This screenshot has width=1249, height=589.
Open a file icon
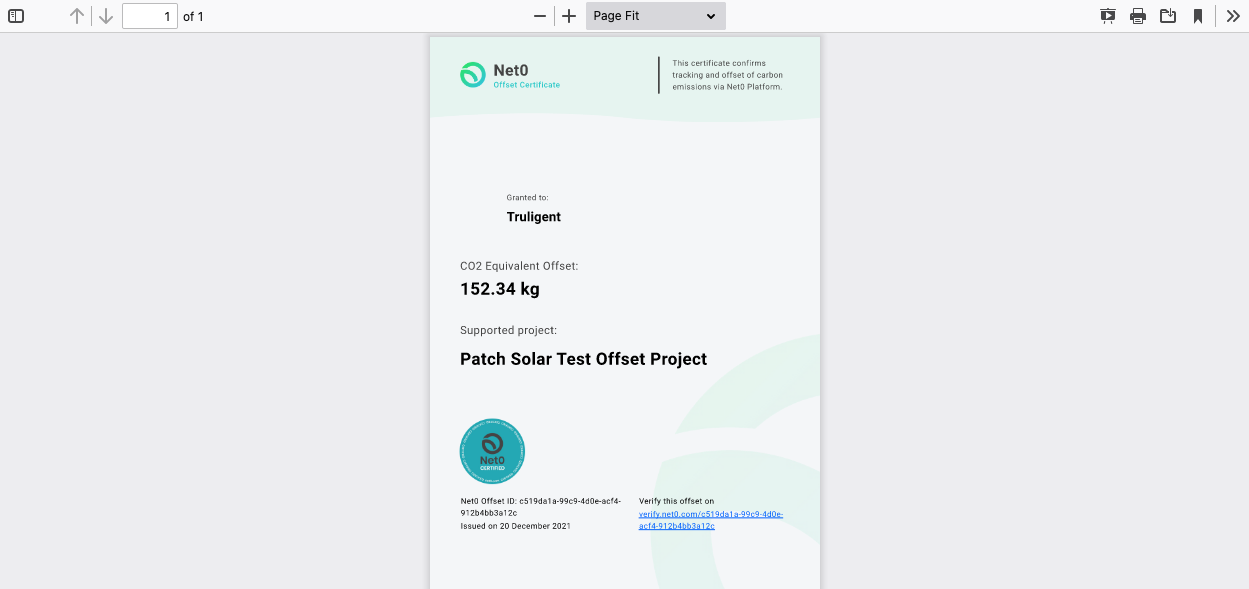tap(1168, 16)
